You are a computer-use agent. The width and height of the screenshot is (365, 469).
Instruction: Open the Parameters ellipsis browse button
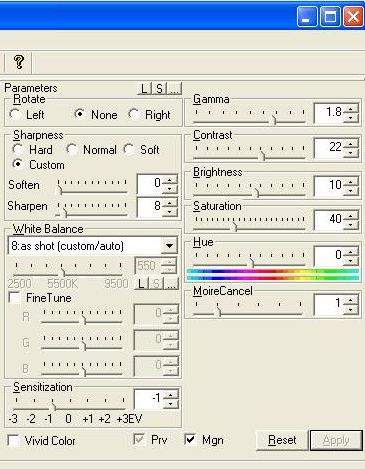pyautogui.click(x=174, y=89)
